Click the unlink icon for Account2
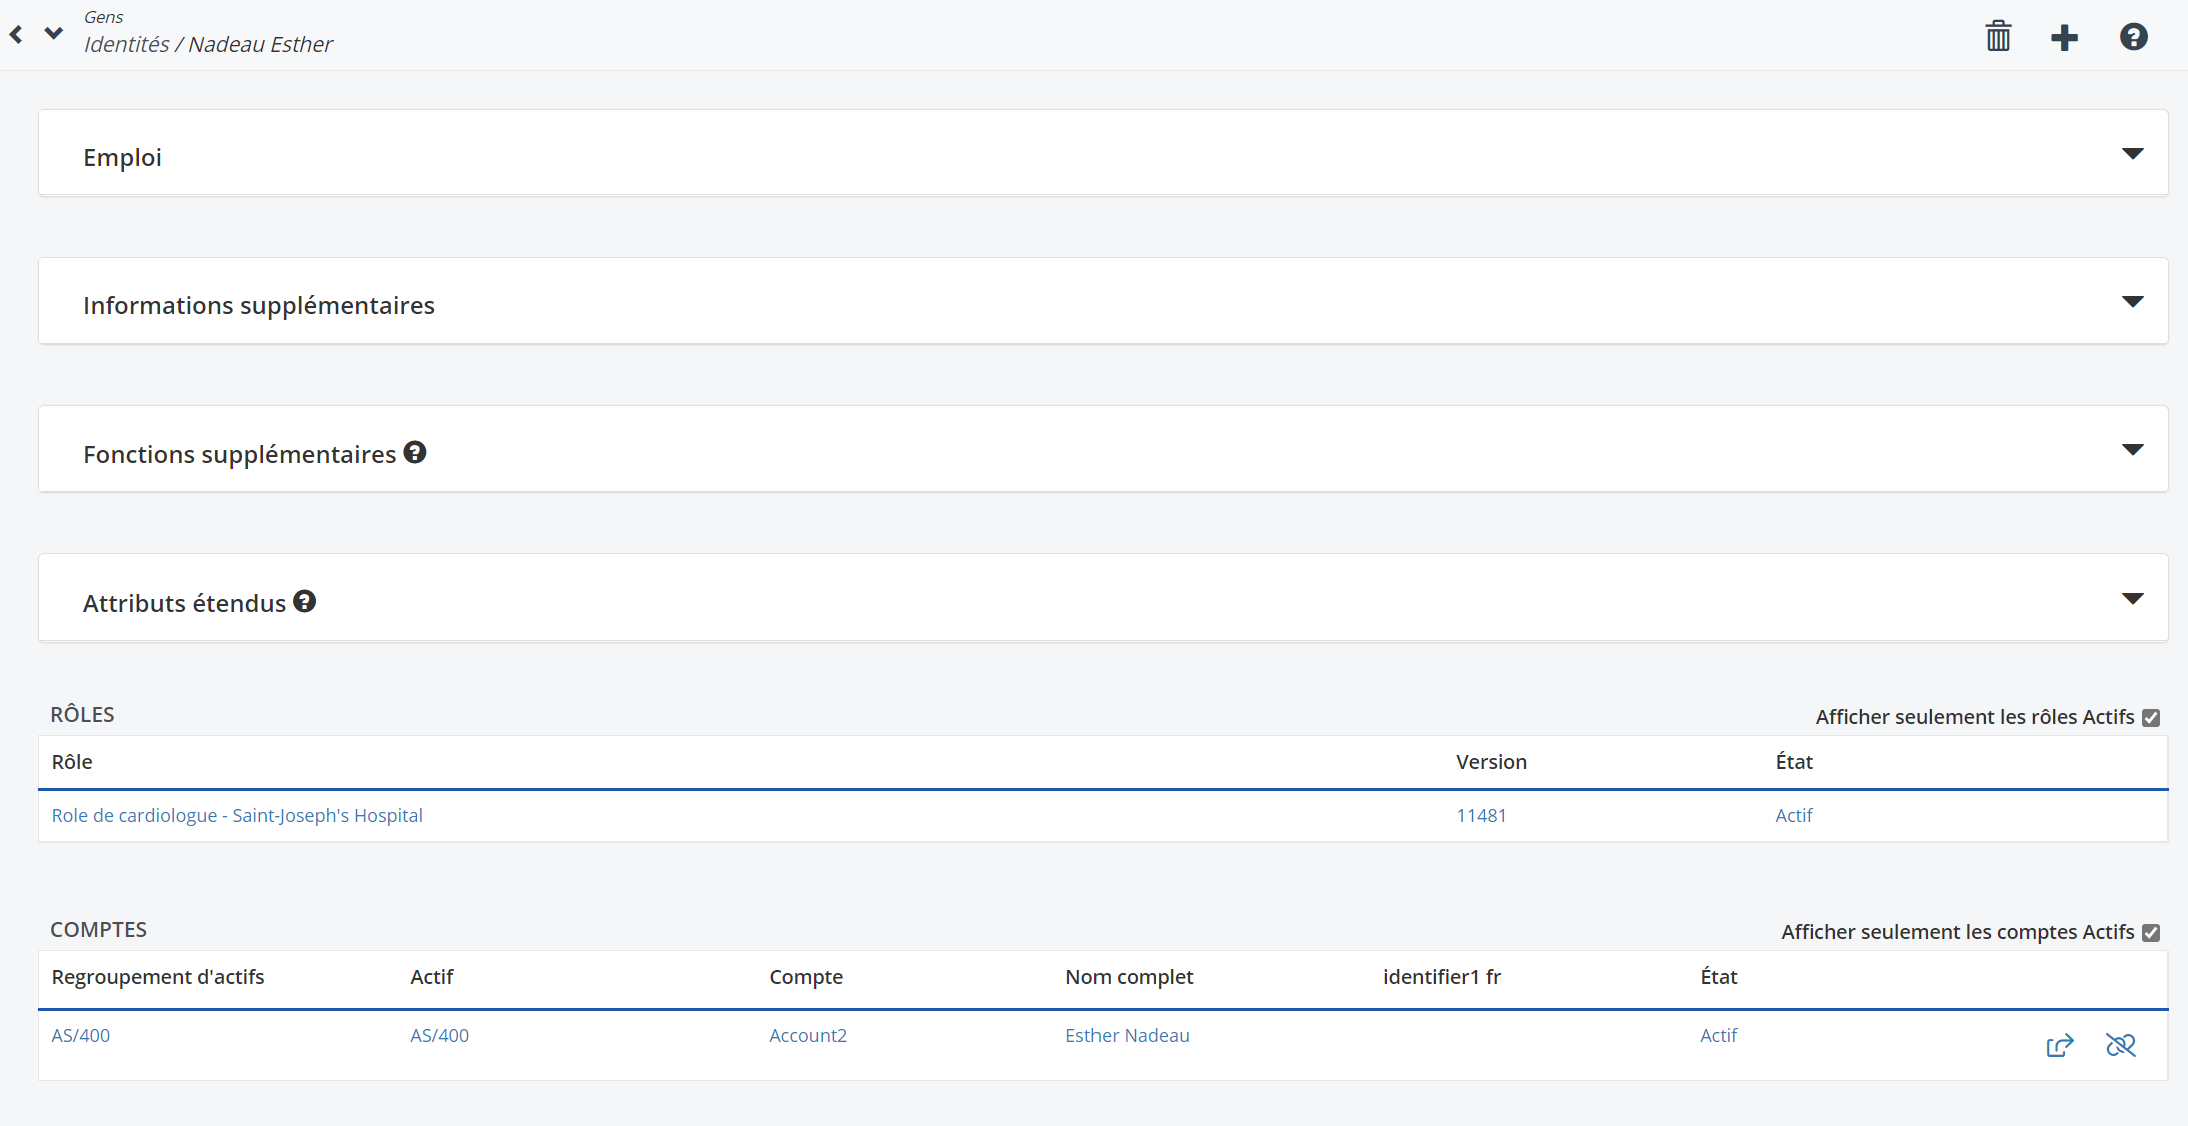The image size is (2188, 1126). coord(2120,1045)
